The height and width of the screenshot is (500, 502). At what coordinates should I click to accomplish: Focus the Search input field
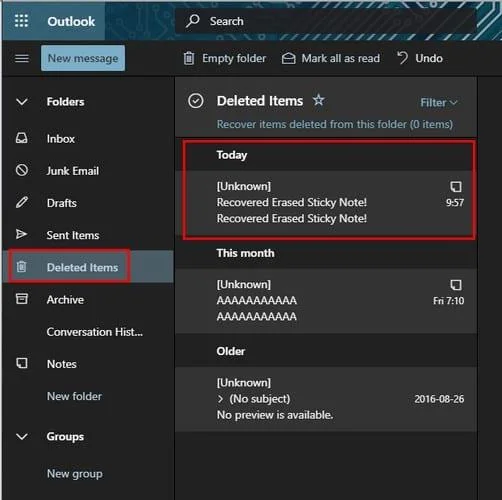click(325, 21)
